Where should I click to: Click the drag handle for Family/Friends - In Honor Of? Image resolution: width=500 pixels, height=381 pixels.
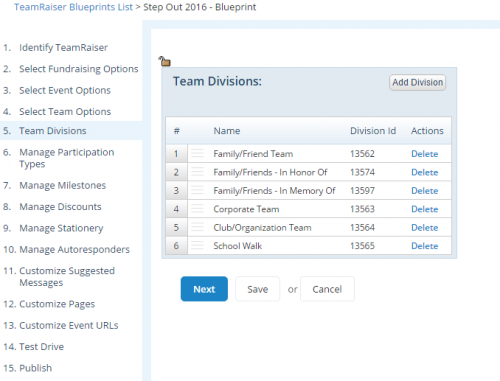pos(197,172)
